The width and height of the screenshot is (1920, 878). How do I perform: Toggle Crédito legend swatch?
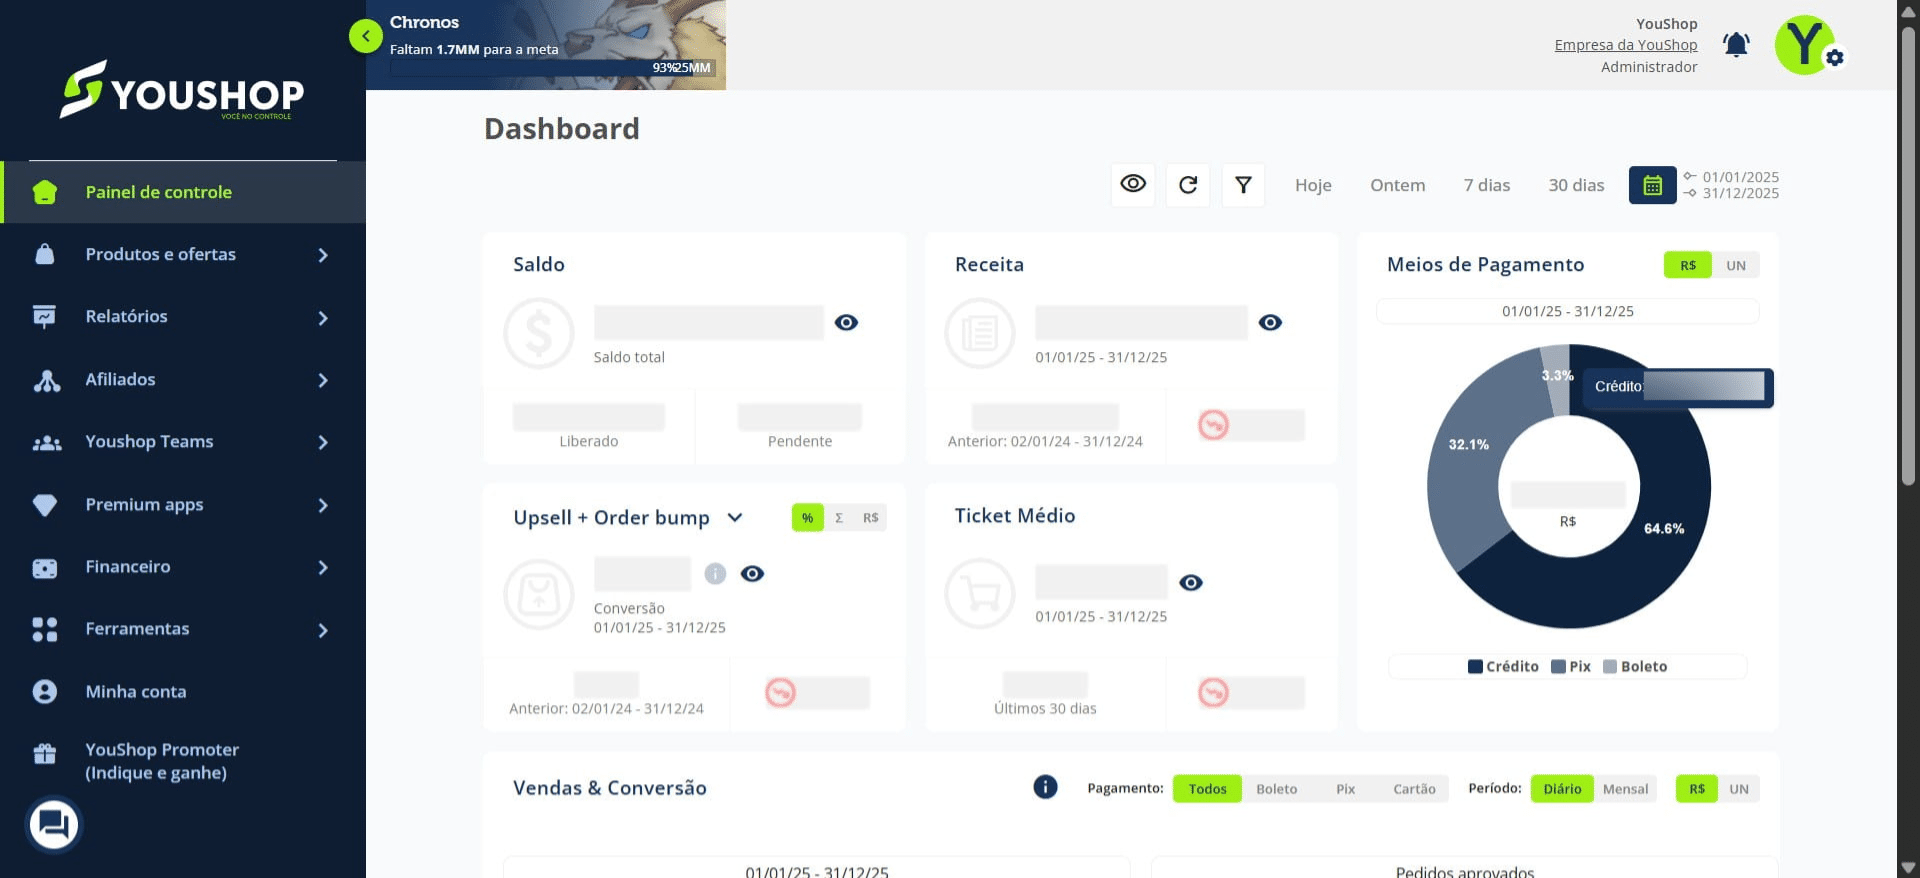tap(1475, 667)
